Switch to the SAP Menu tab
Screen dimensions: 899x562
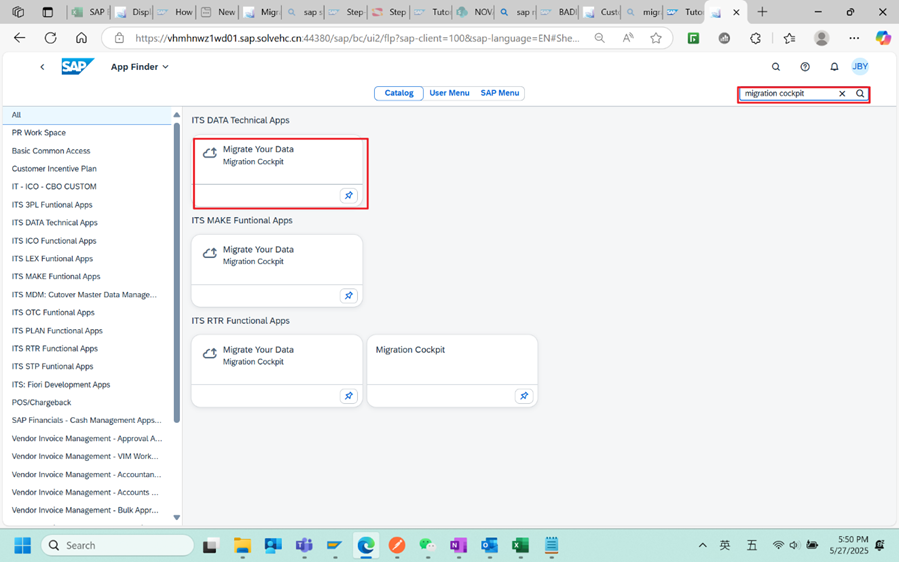[x=500, y=93]
